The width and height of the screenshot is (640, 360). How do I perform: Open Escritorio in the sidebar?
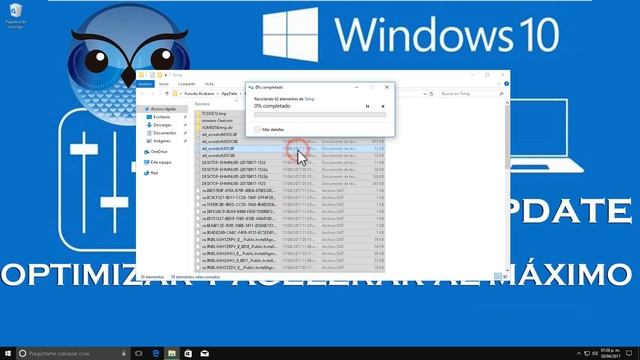162,117
